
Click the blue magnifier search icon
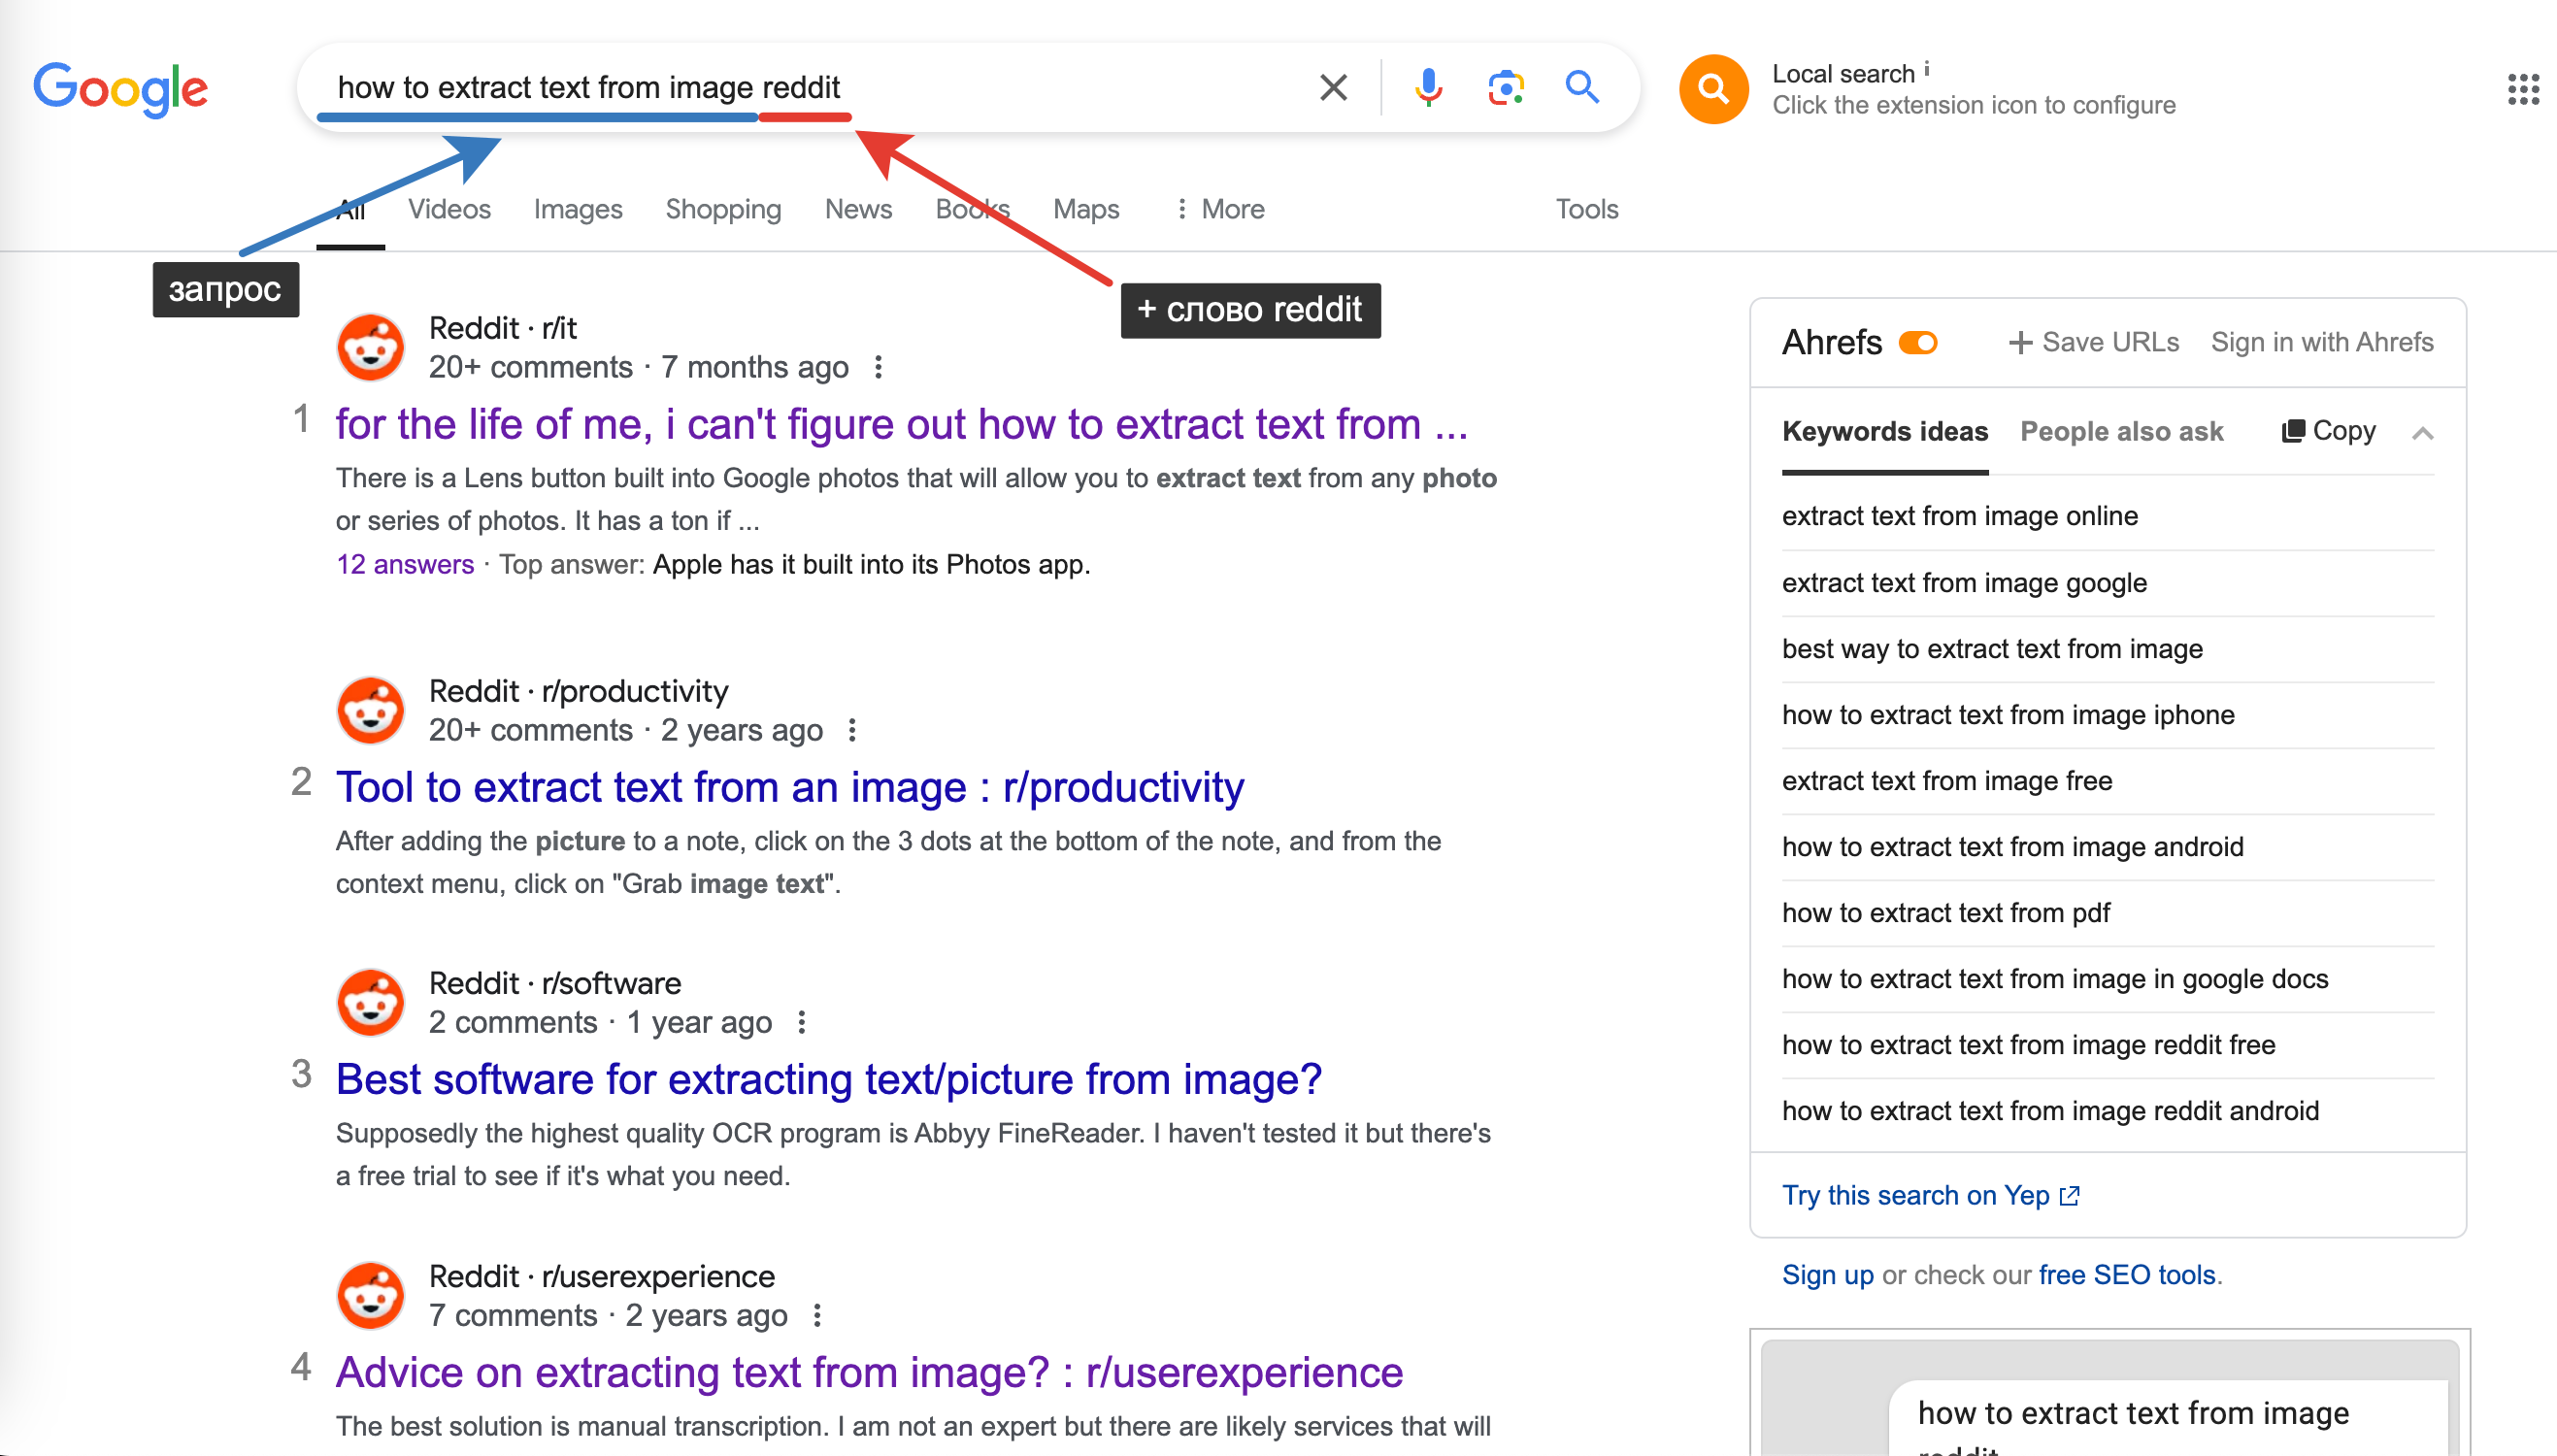(1582, 88)
